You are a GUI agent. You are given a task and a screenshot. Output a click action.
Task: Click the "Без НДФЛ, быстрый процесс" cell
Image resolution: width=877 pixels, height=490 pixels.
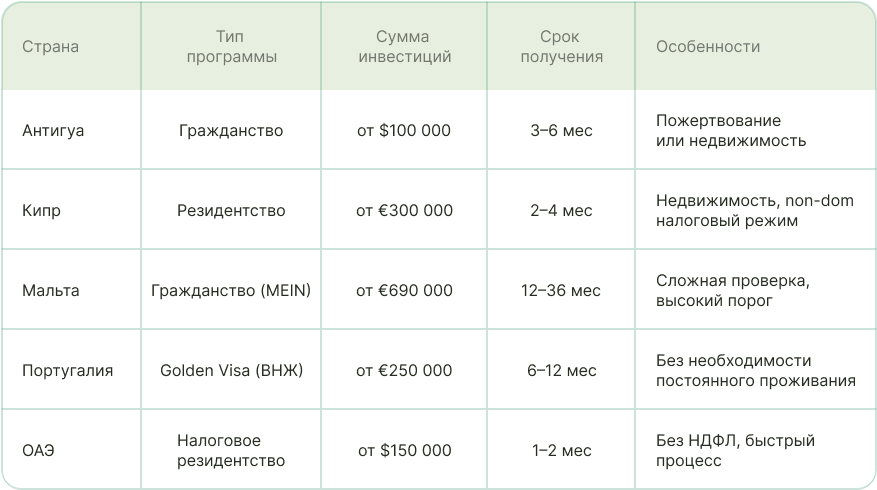(x=735, y=451)
